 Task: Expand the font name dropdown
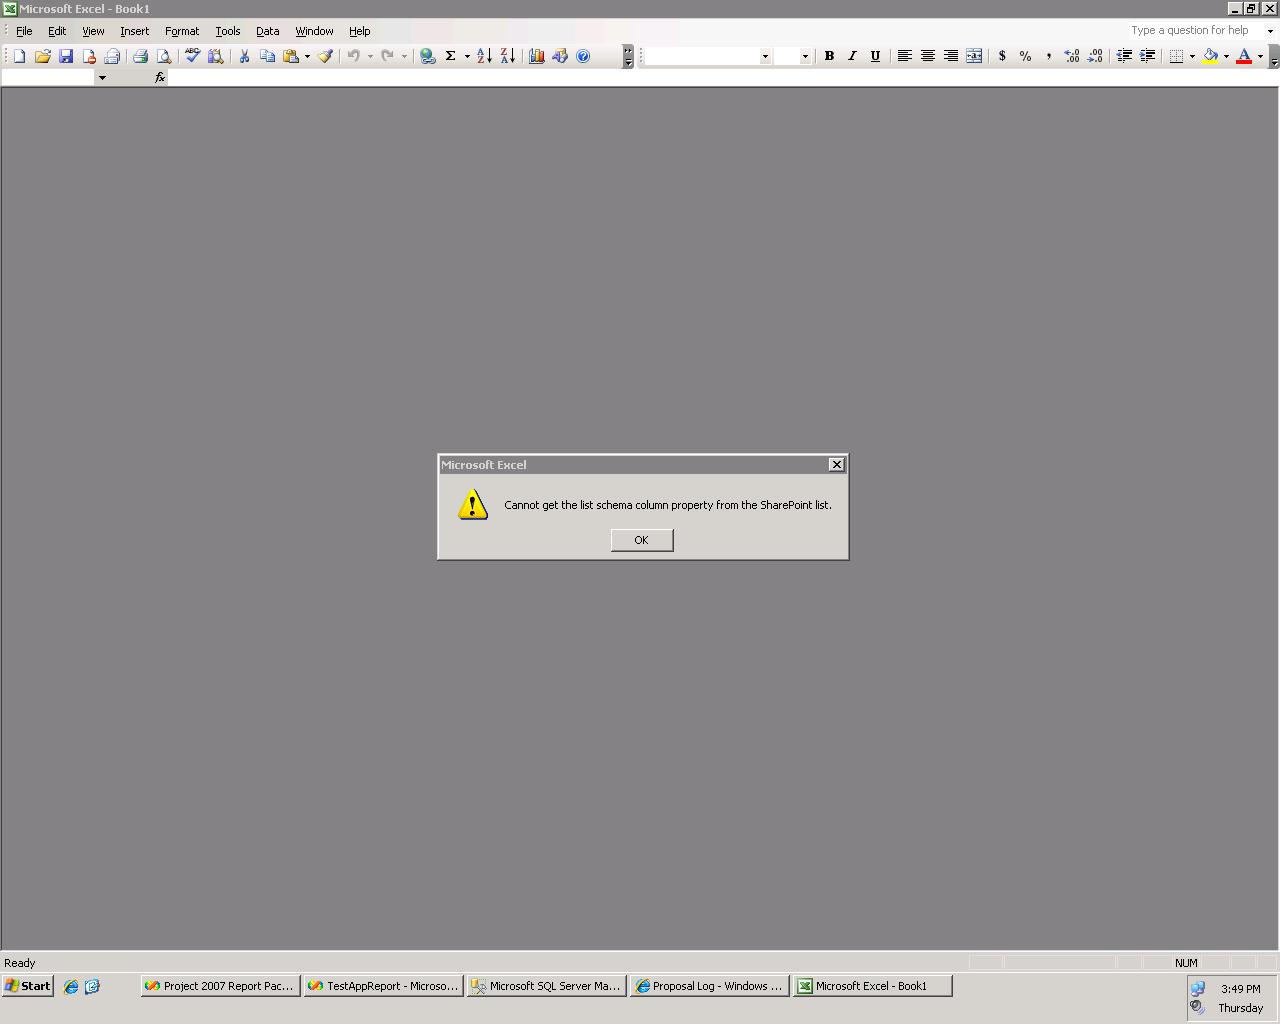(x=765, y=57)
